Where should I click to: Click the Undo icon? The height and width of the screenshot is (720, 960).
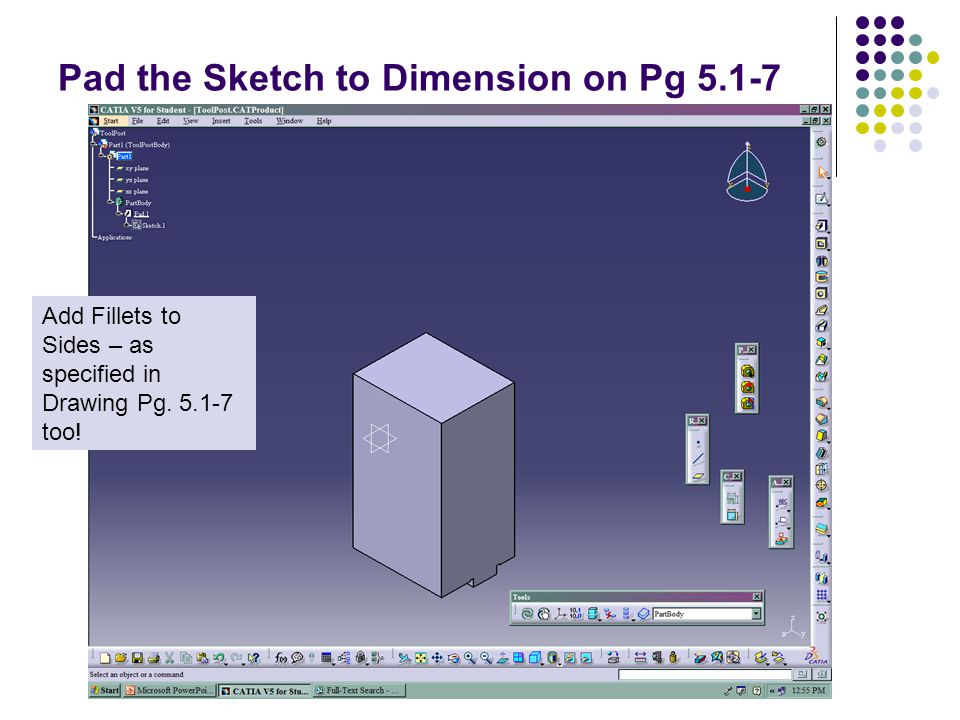click(x=218, y=658)
